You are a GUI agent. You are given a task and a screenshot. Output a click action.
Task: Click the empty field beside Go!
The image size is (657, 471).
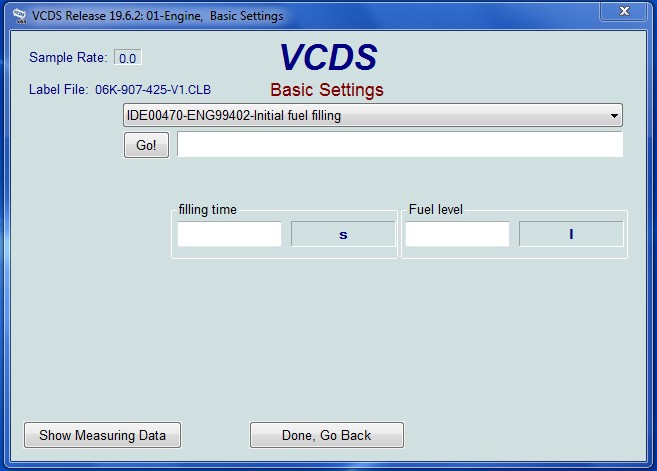400,144
